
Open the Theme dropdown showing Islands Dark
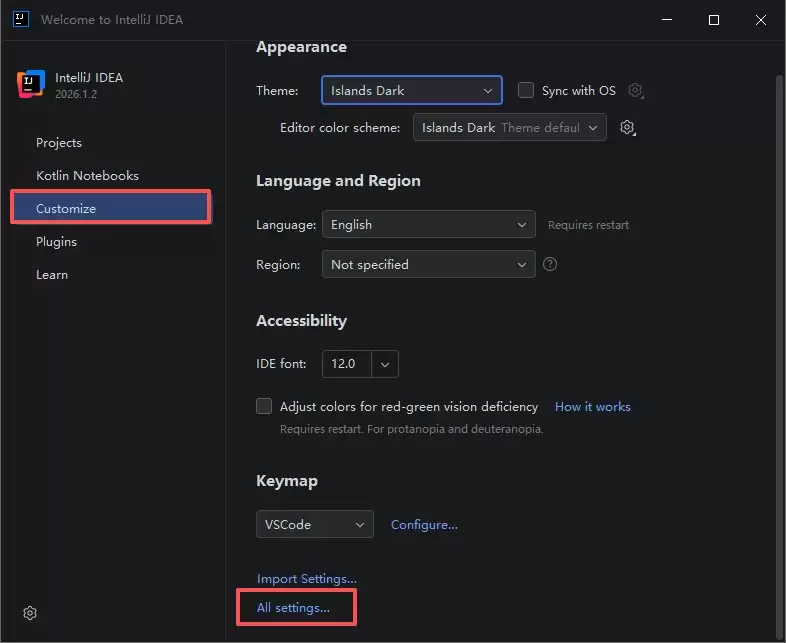coord(412,90)
